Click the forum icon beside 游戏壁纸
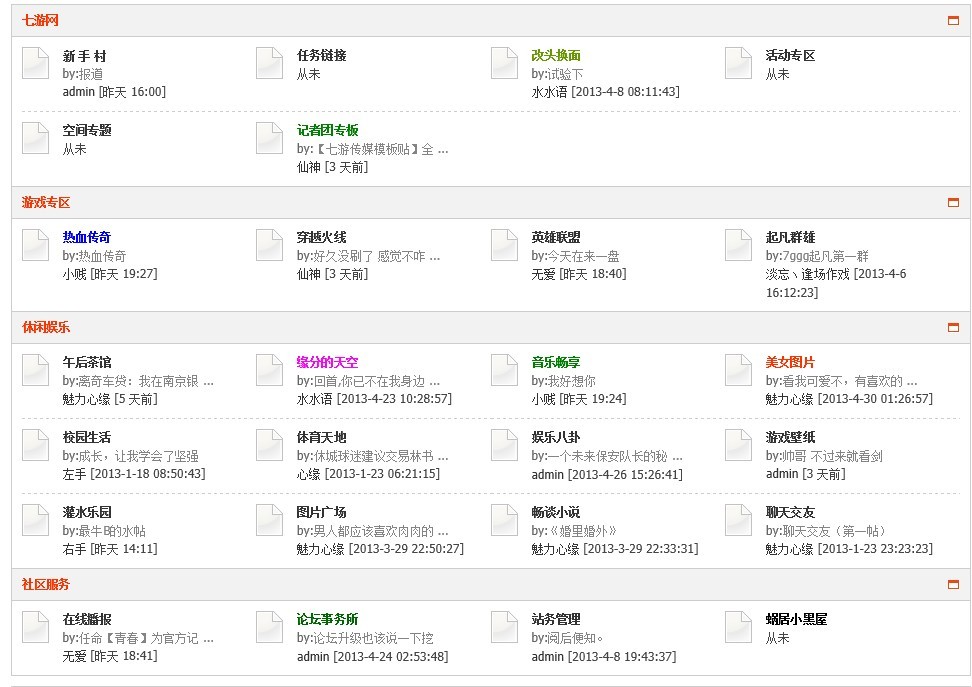This screenshot has width=972, height=687. (x=739, y=445)
